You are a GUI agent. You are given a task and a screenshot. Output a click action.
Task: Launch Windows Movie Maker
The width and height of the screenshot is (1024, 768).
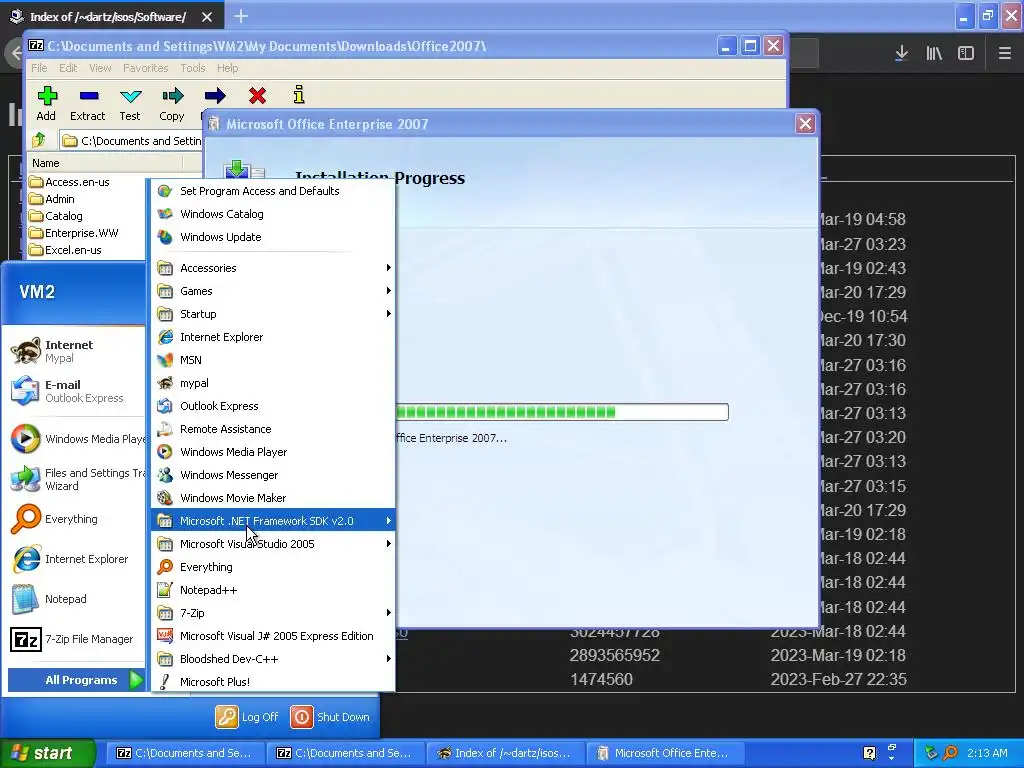click(x=232, y=498)
